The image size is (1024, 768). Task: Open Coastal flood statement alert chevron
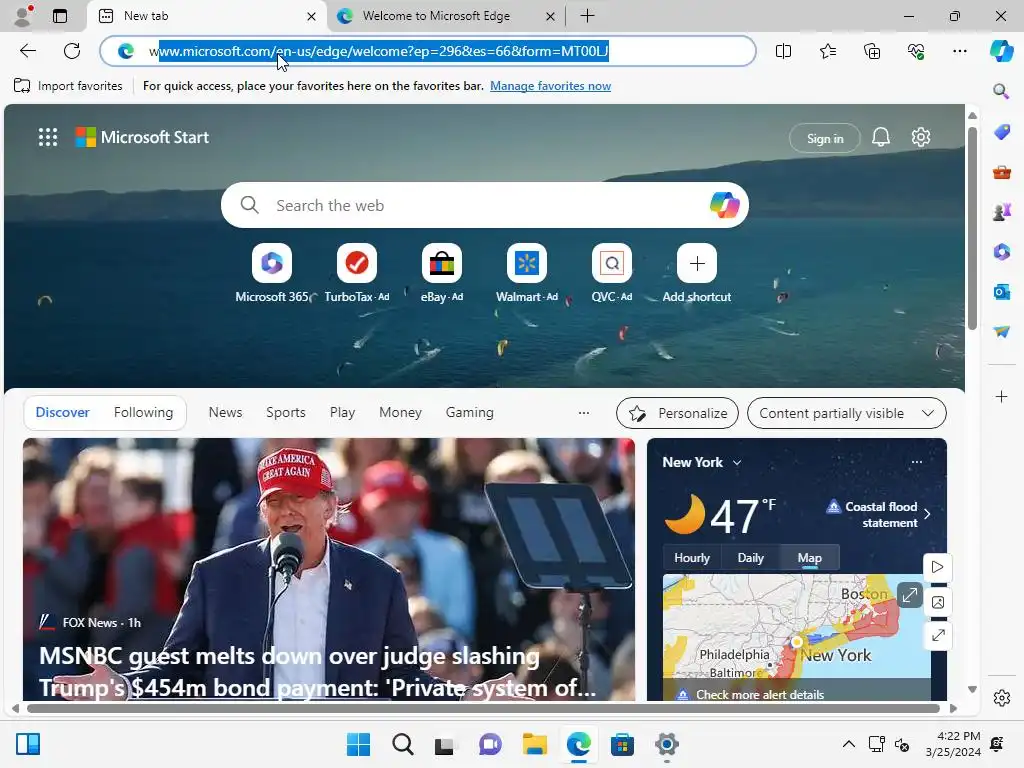(x=927, y=514)
